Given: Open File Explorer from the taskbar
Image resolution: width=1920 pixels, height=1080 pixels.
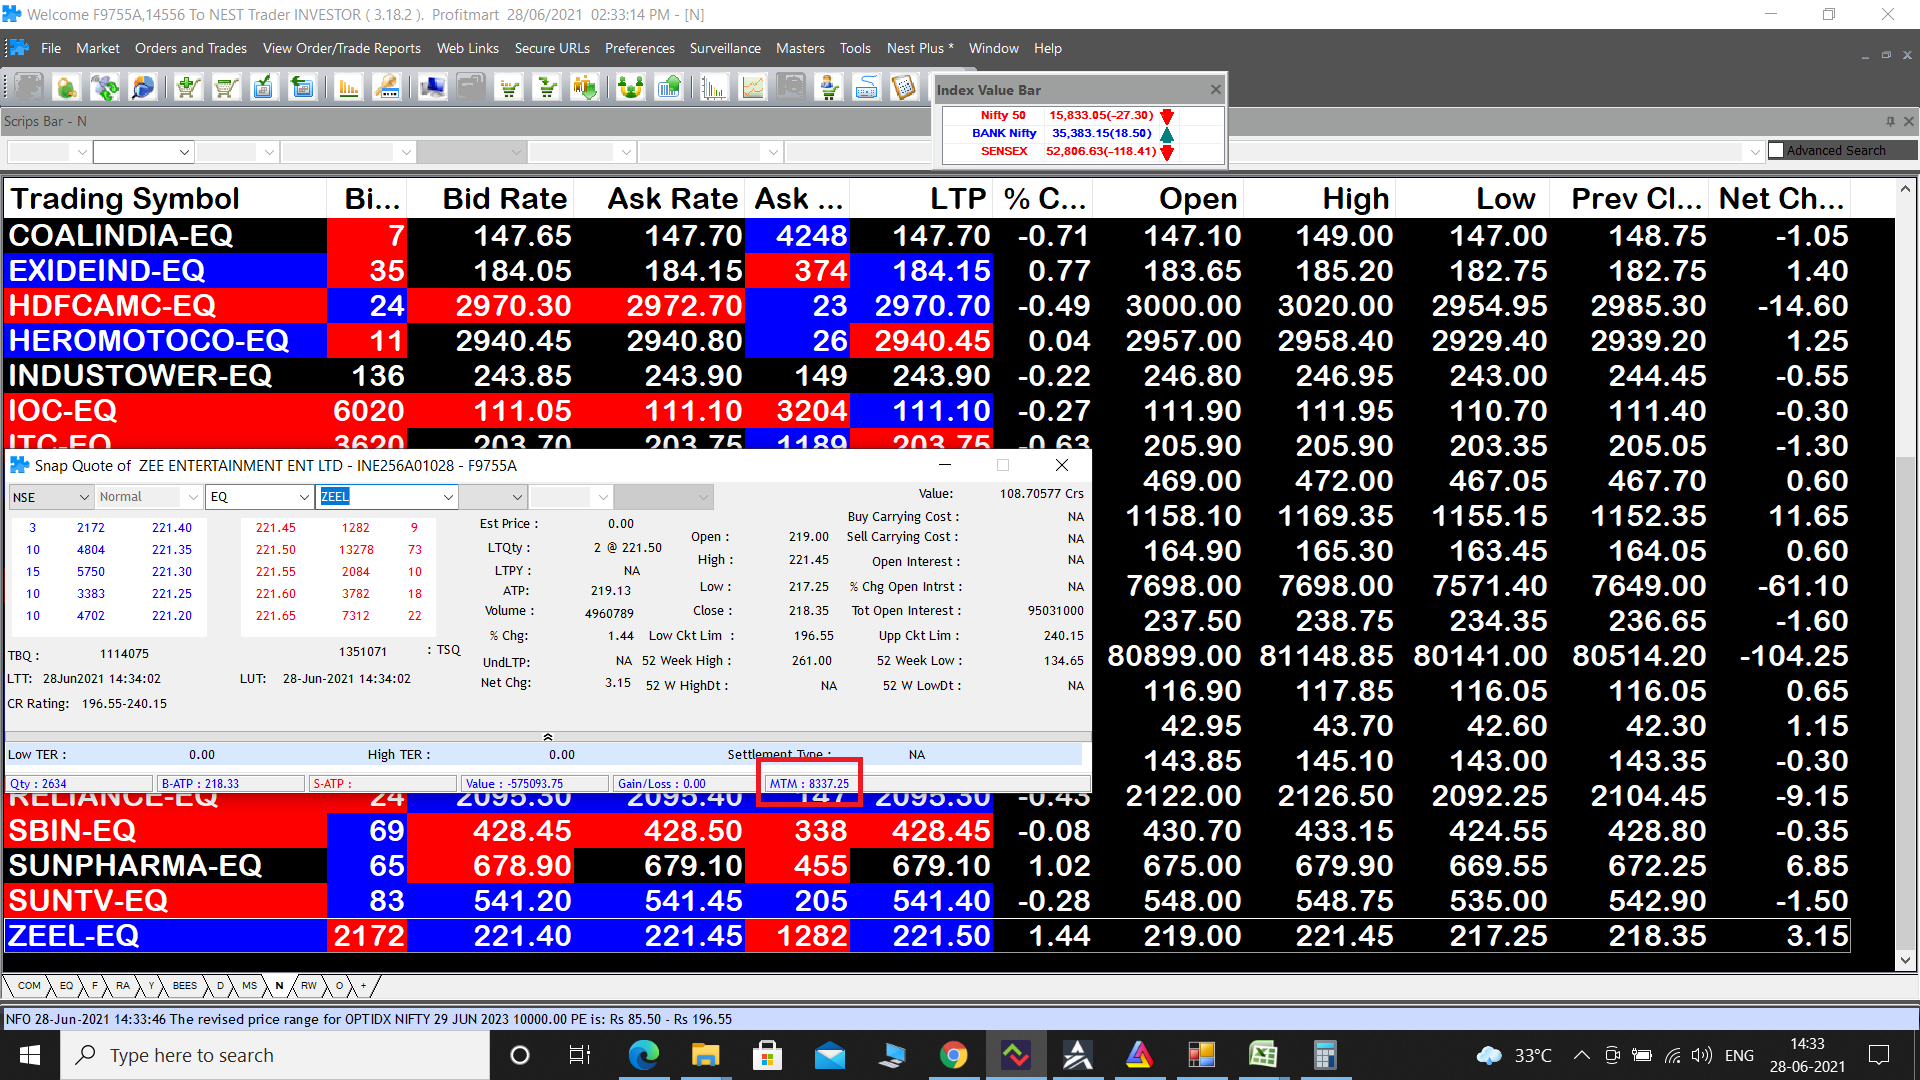Looking at the screenshot, I should (x=705, y=1055).
